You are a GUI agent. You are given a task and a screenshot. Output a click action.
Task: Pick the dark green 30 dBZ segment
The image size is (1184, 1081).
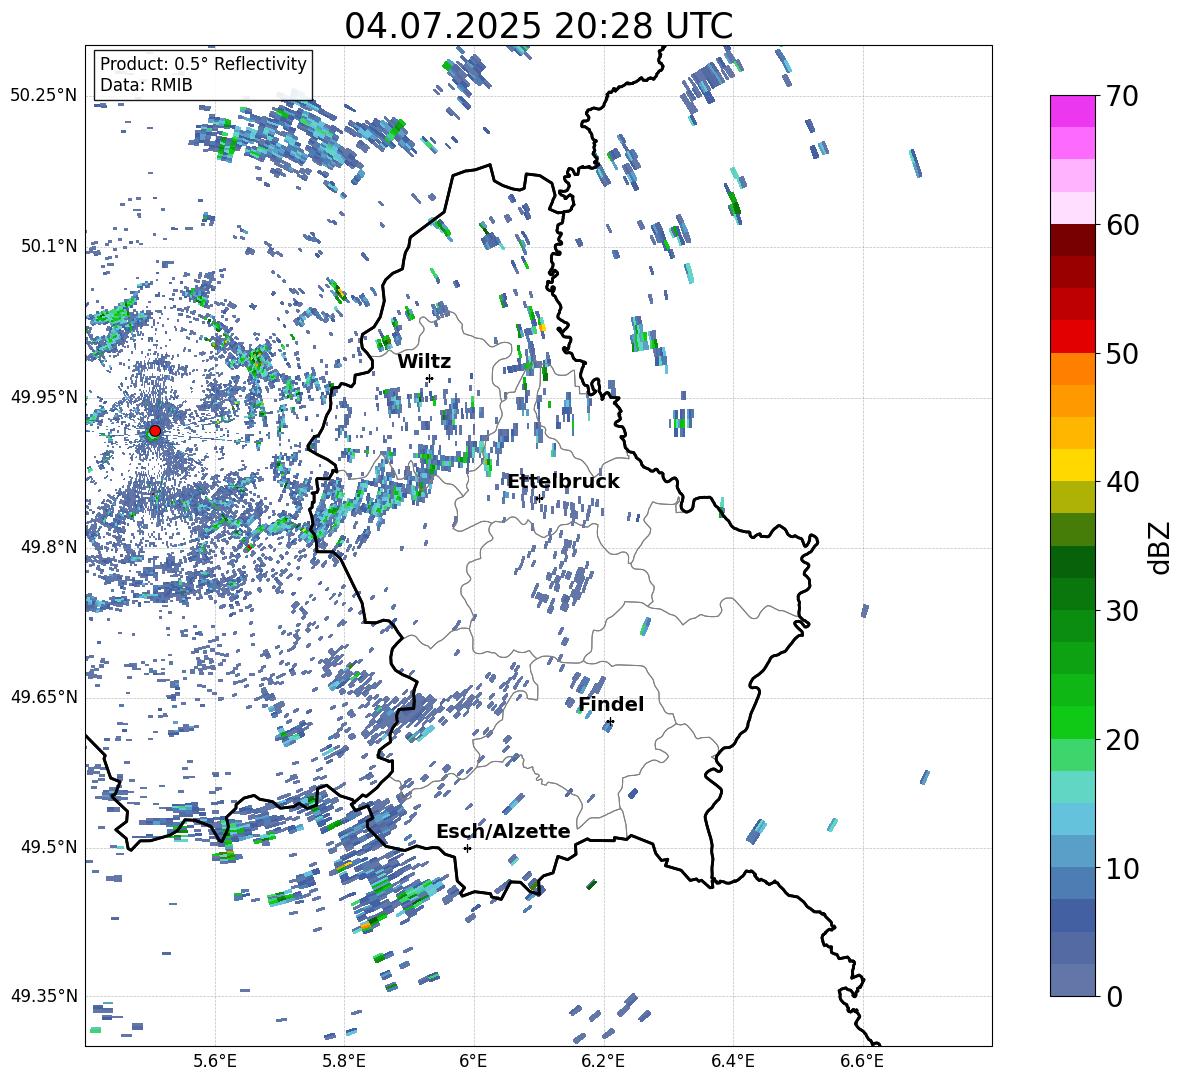[1073, 594]
